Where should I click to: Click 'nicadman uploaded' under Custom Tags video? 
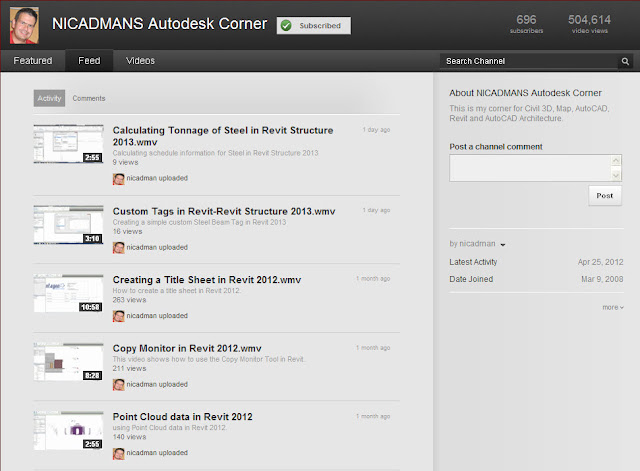pyautogui.click(x=157, y=247)
